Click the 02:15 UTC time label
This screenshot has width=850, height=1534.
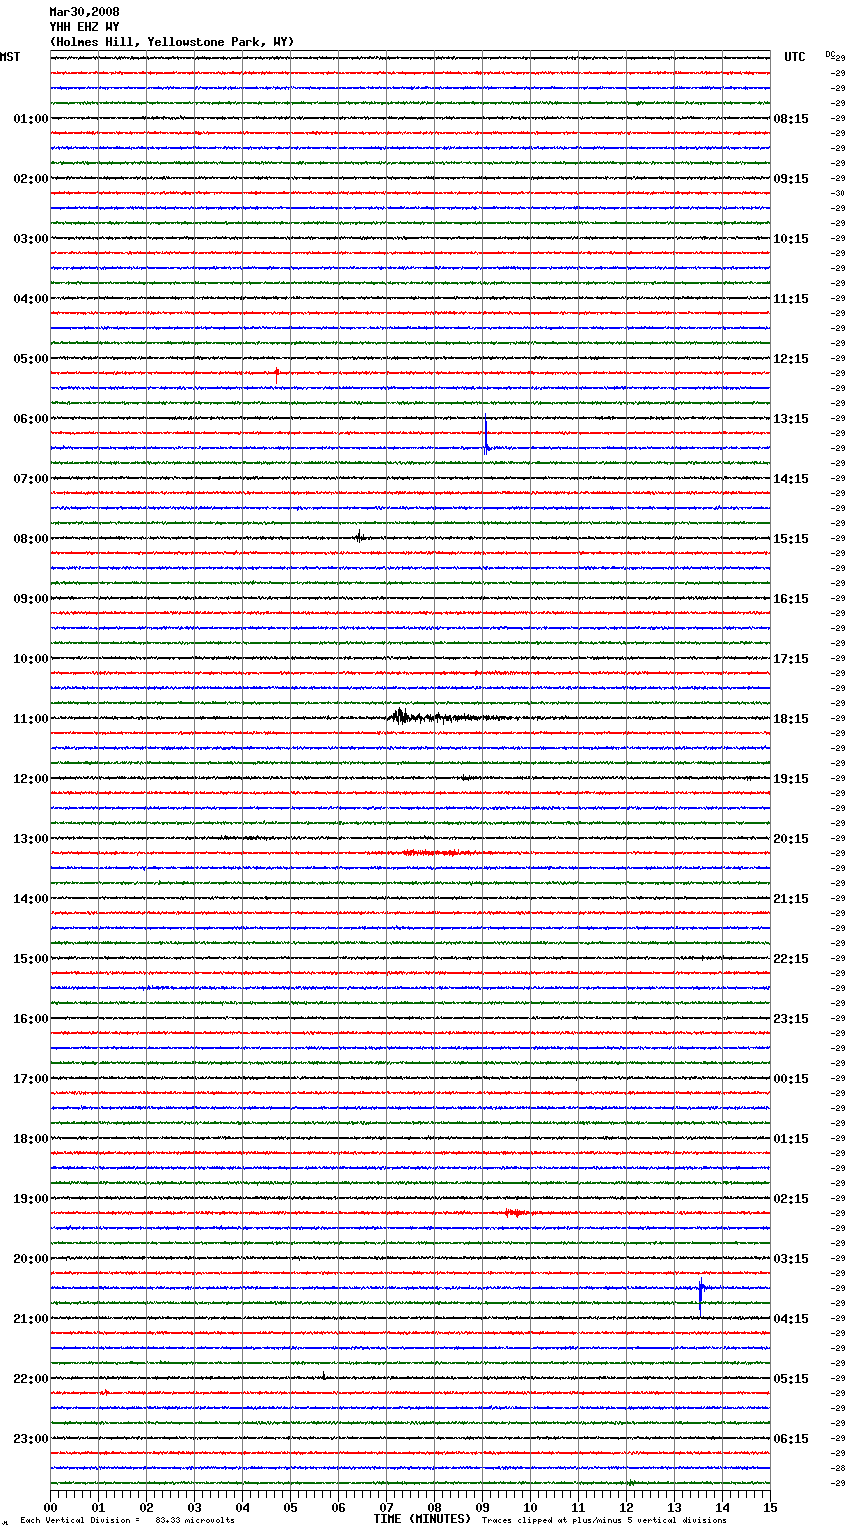(791, 1199)
